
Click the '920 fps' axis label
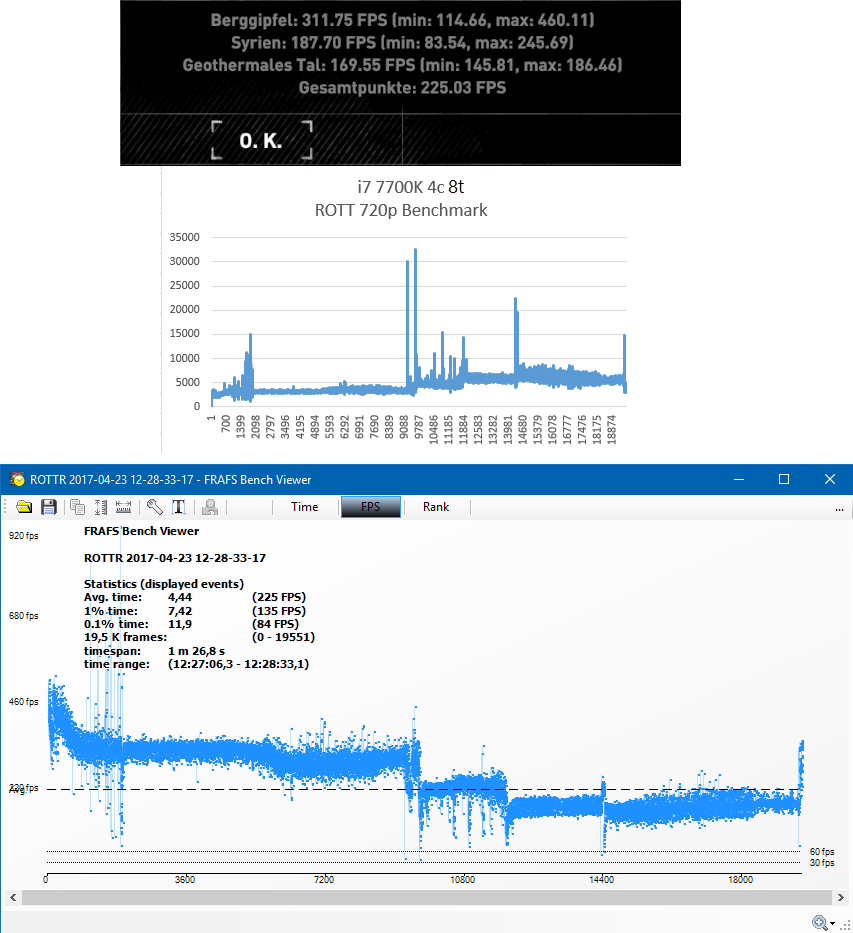pyautogui.click(x=23, y=536)
